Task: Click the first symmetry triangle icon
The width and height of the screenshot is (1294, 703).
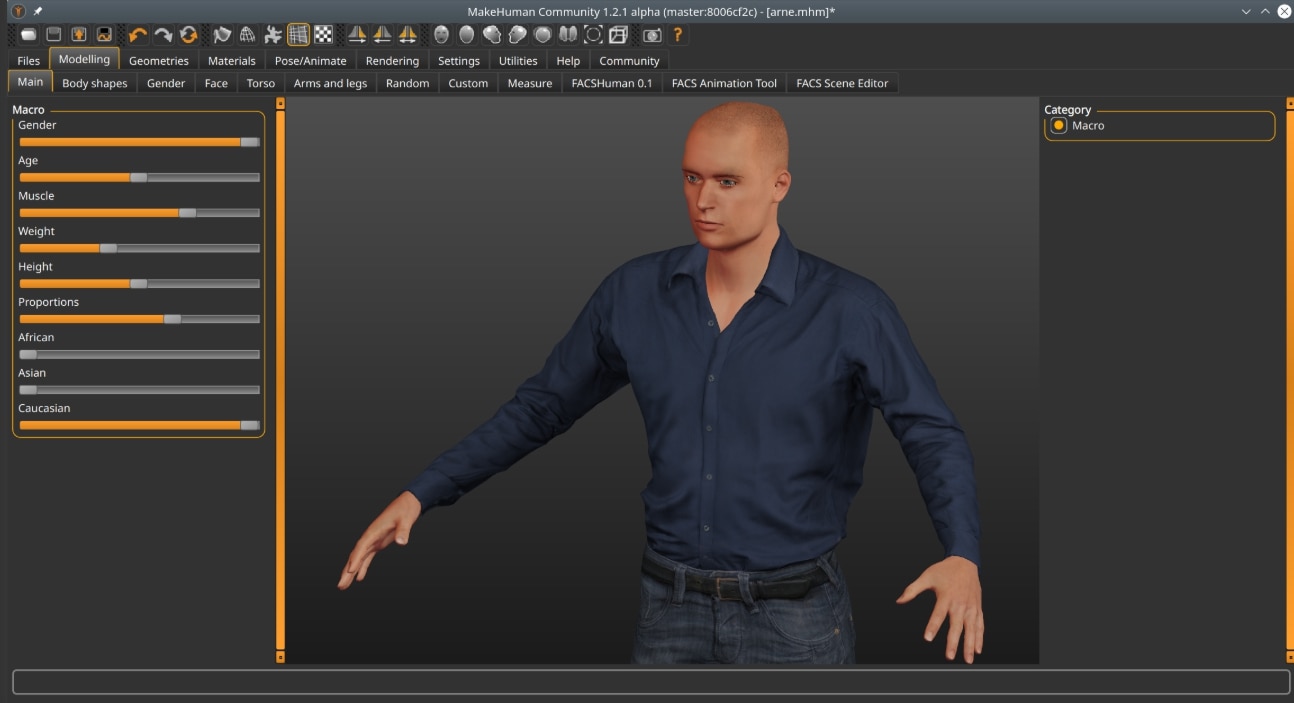Action: click(357, 35)
